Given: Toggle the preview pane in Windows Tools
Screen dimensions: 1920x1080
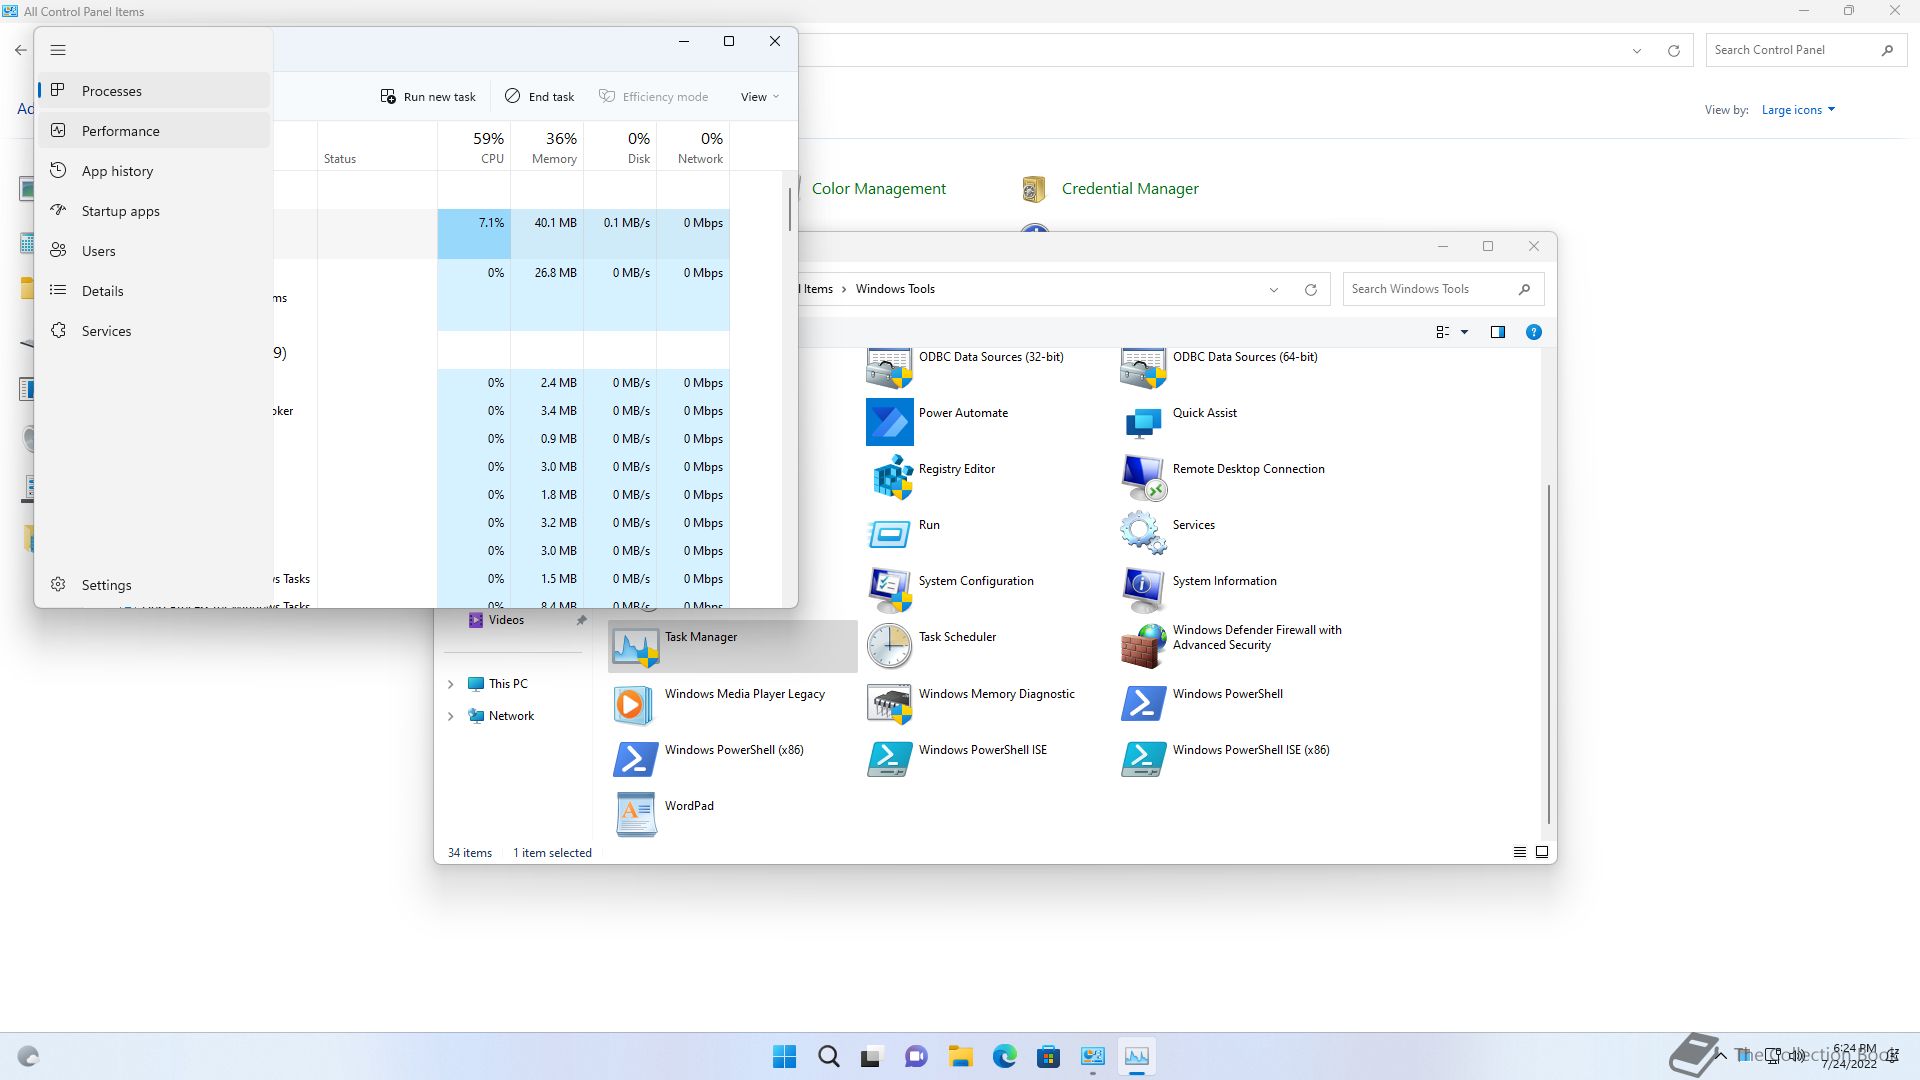Looking at the screenshot, I should [1497, 332].
